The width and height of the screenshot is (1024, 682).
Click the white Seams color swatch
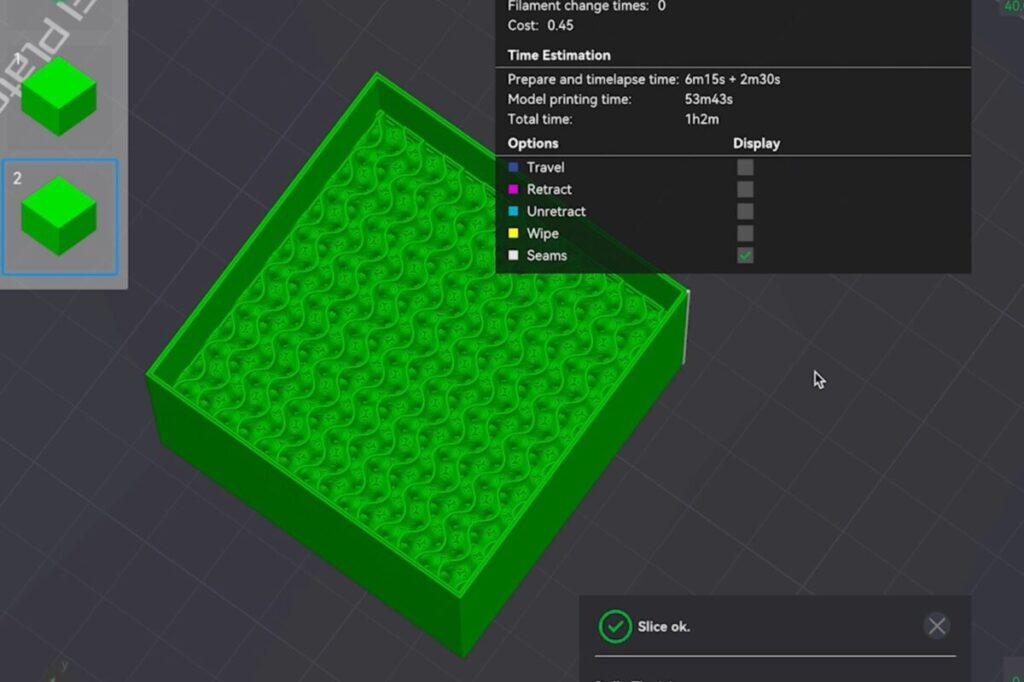[x=514, y=256]
